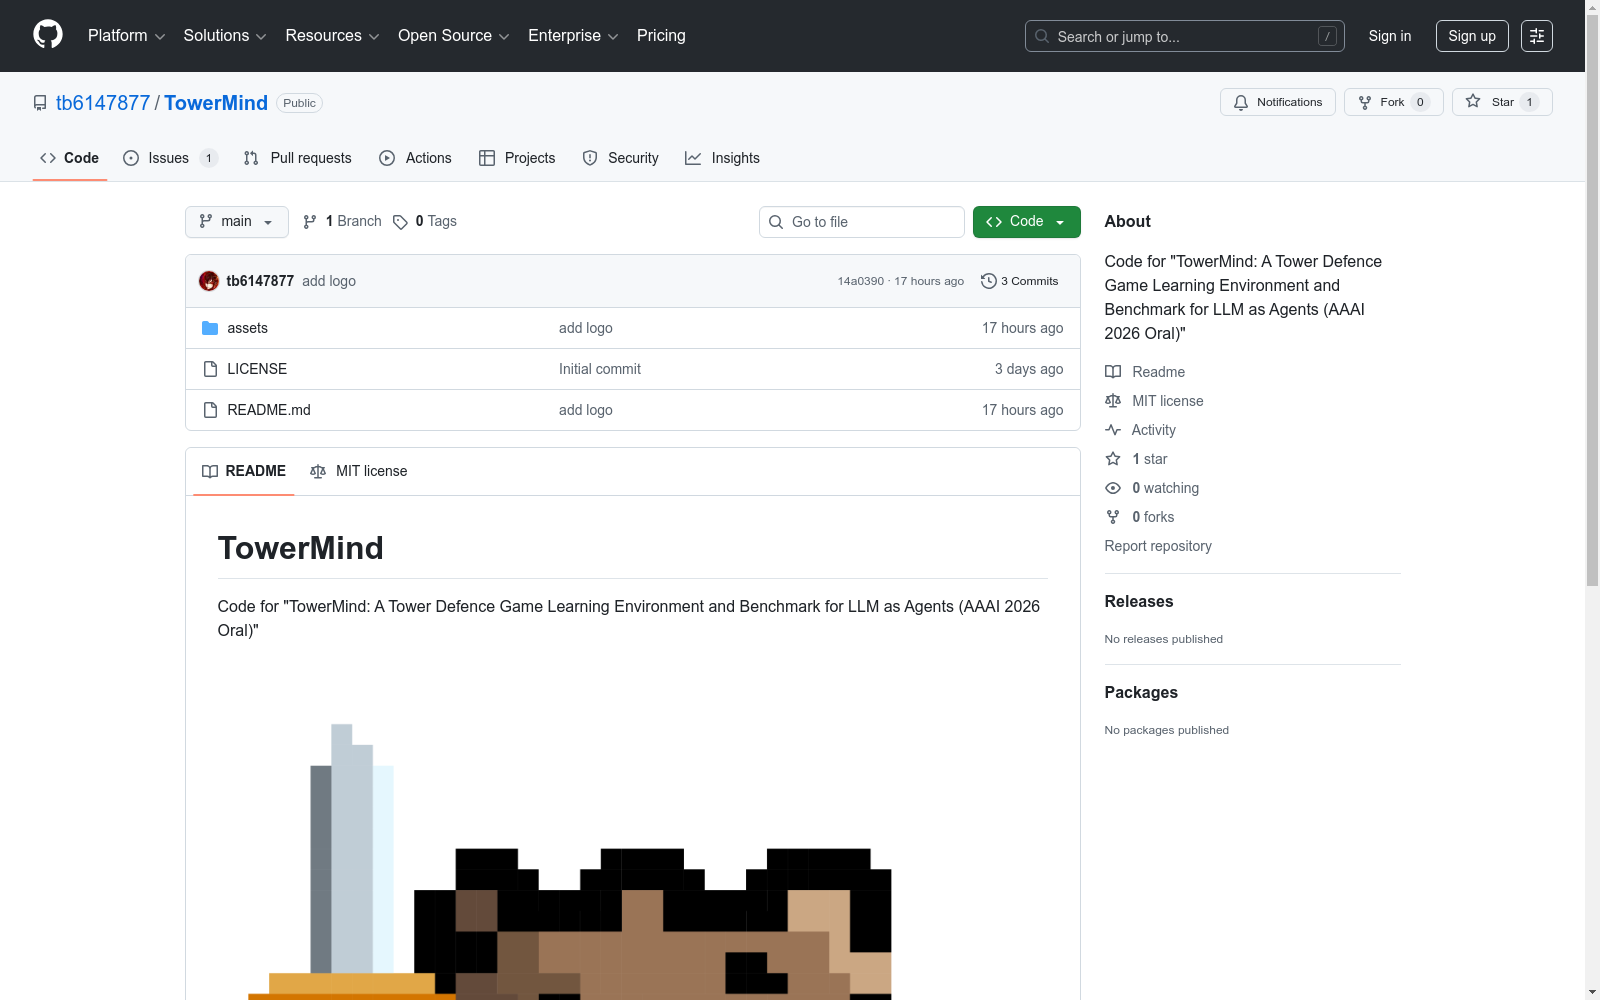The height and width of the screenshot is (1000, 1600).
Task: Click the Packages heading link
Action: (x=1141, y=692)
